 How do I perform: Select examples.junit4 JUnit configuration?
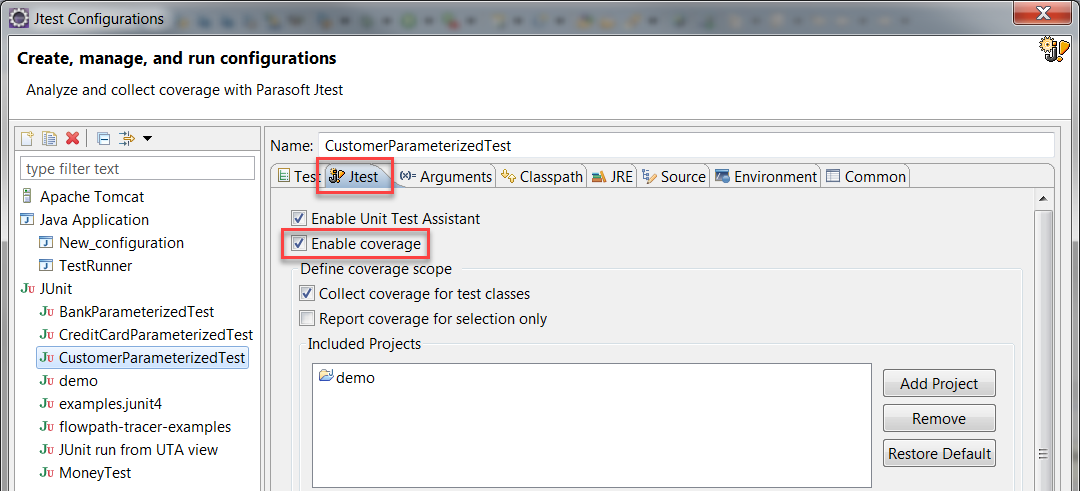[x=101, y=404]
